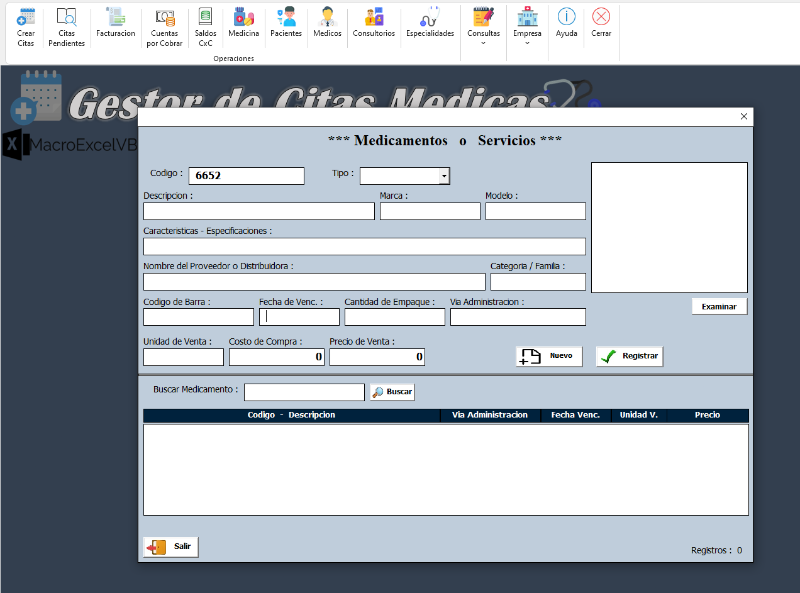
Task: Click the Unidad V. column header
Action: (639, 415)
